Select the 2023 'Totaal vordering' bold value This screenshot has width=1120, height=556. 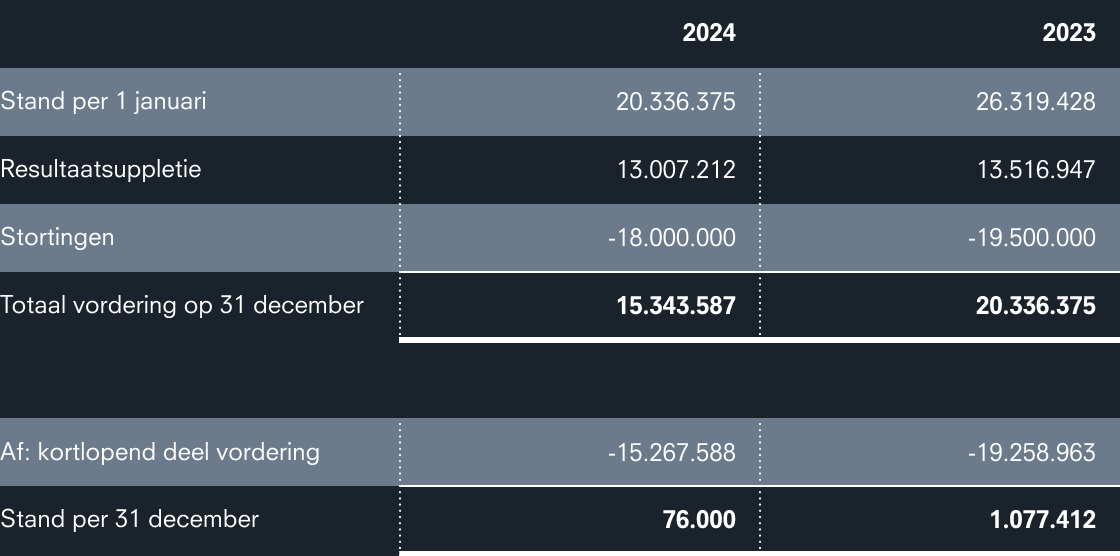(1035, 306)
